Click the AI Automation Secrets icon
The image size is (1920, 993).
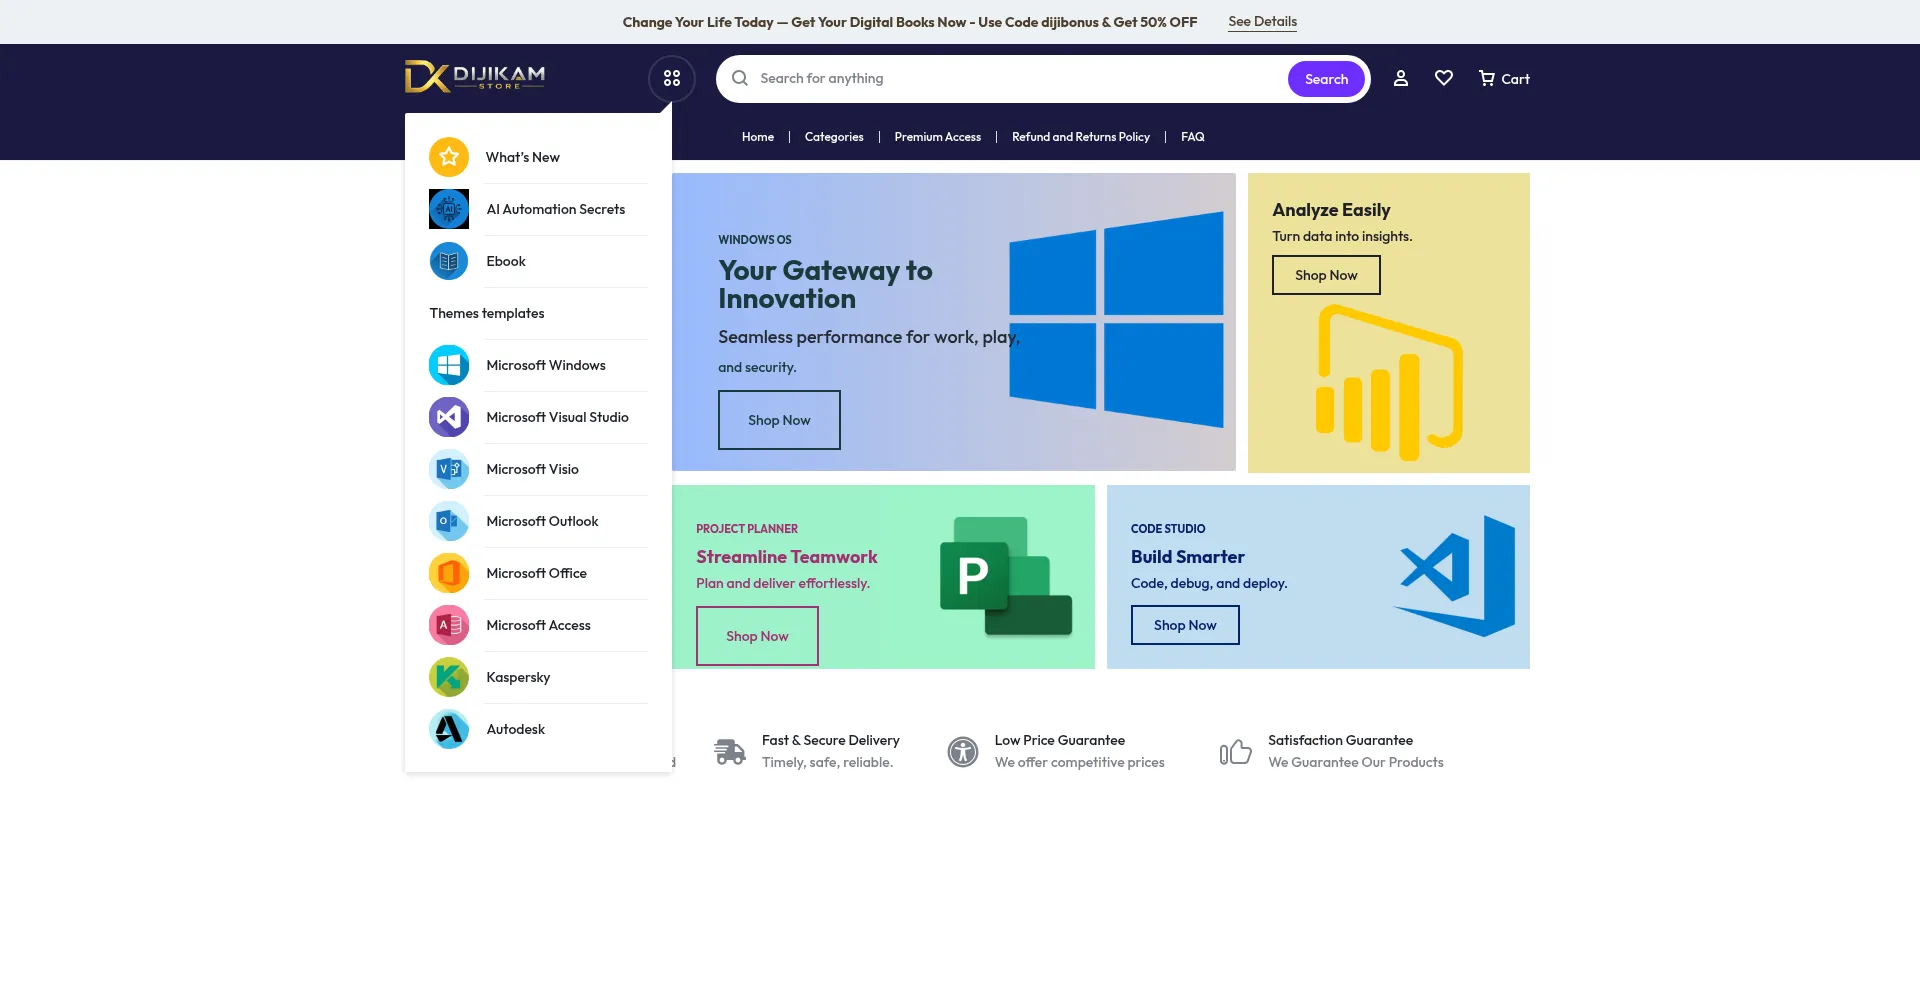449,209
